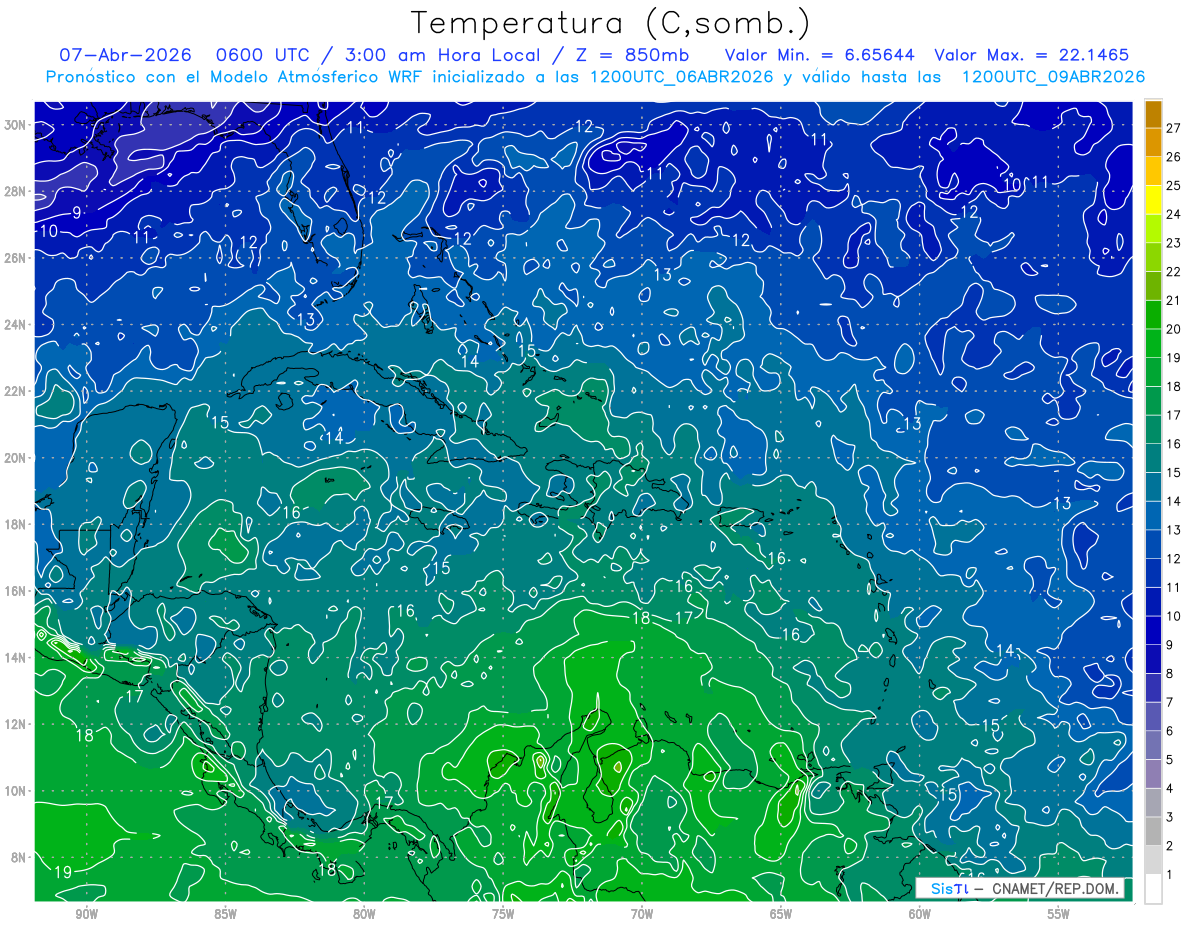Image resolution: width=1200 pixels, height=927 pixels.
Task: Click the green swatch labeled 20
Action: [1153, 316]
